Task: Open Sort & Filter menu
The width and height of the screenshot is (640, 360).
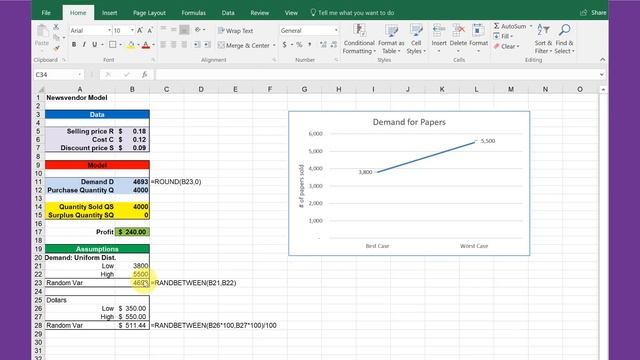Action: click(x=543, y=39)
